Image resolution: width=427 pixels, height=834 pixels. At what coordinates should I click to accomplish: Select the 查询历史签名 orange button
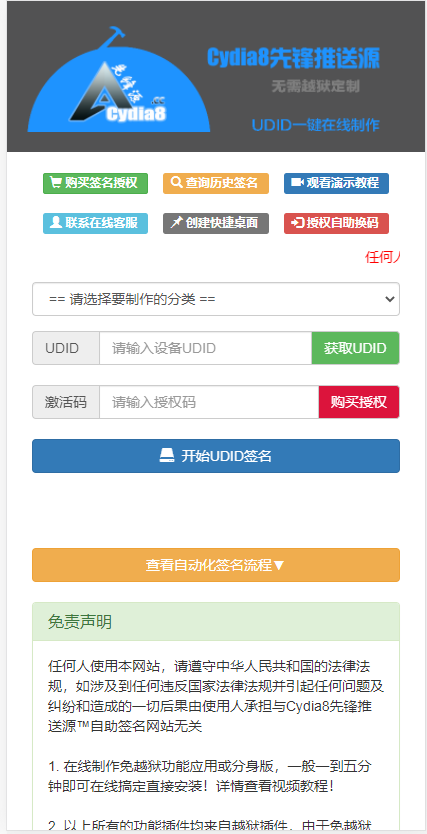click(216, 183)
